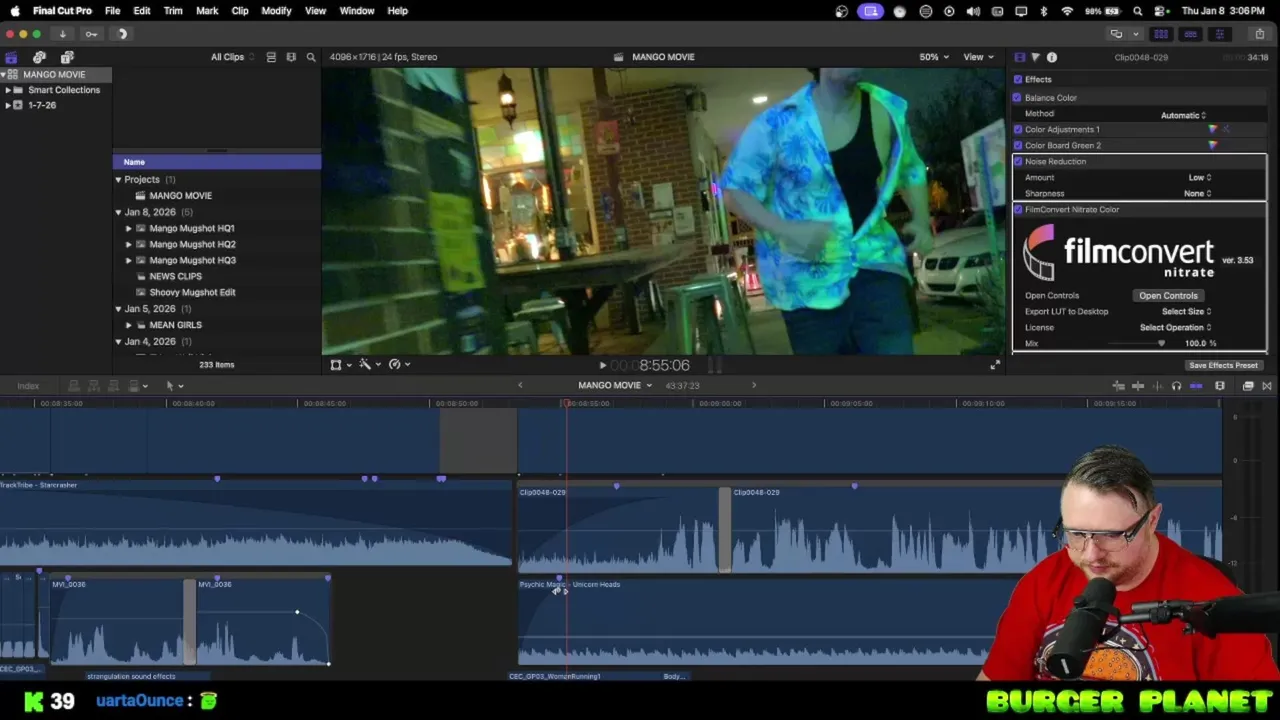Disable the Effects checkbox
Viewport: 1280px width, 720px height.
[x=1018, y=80]
